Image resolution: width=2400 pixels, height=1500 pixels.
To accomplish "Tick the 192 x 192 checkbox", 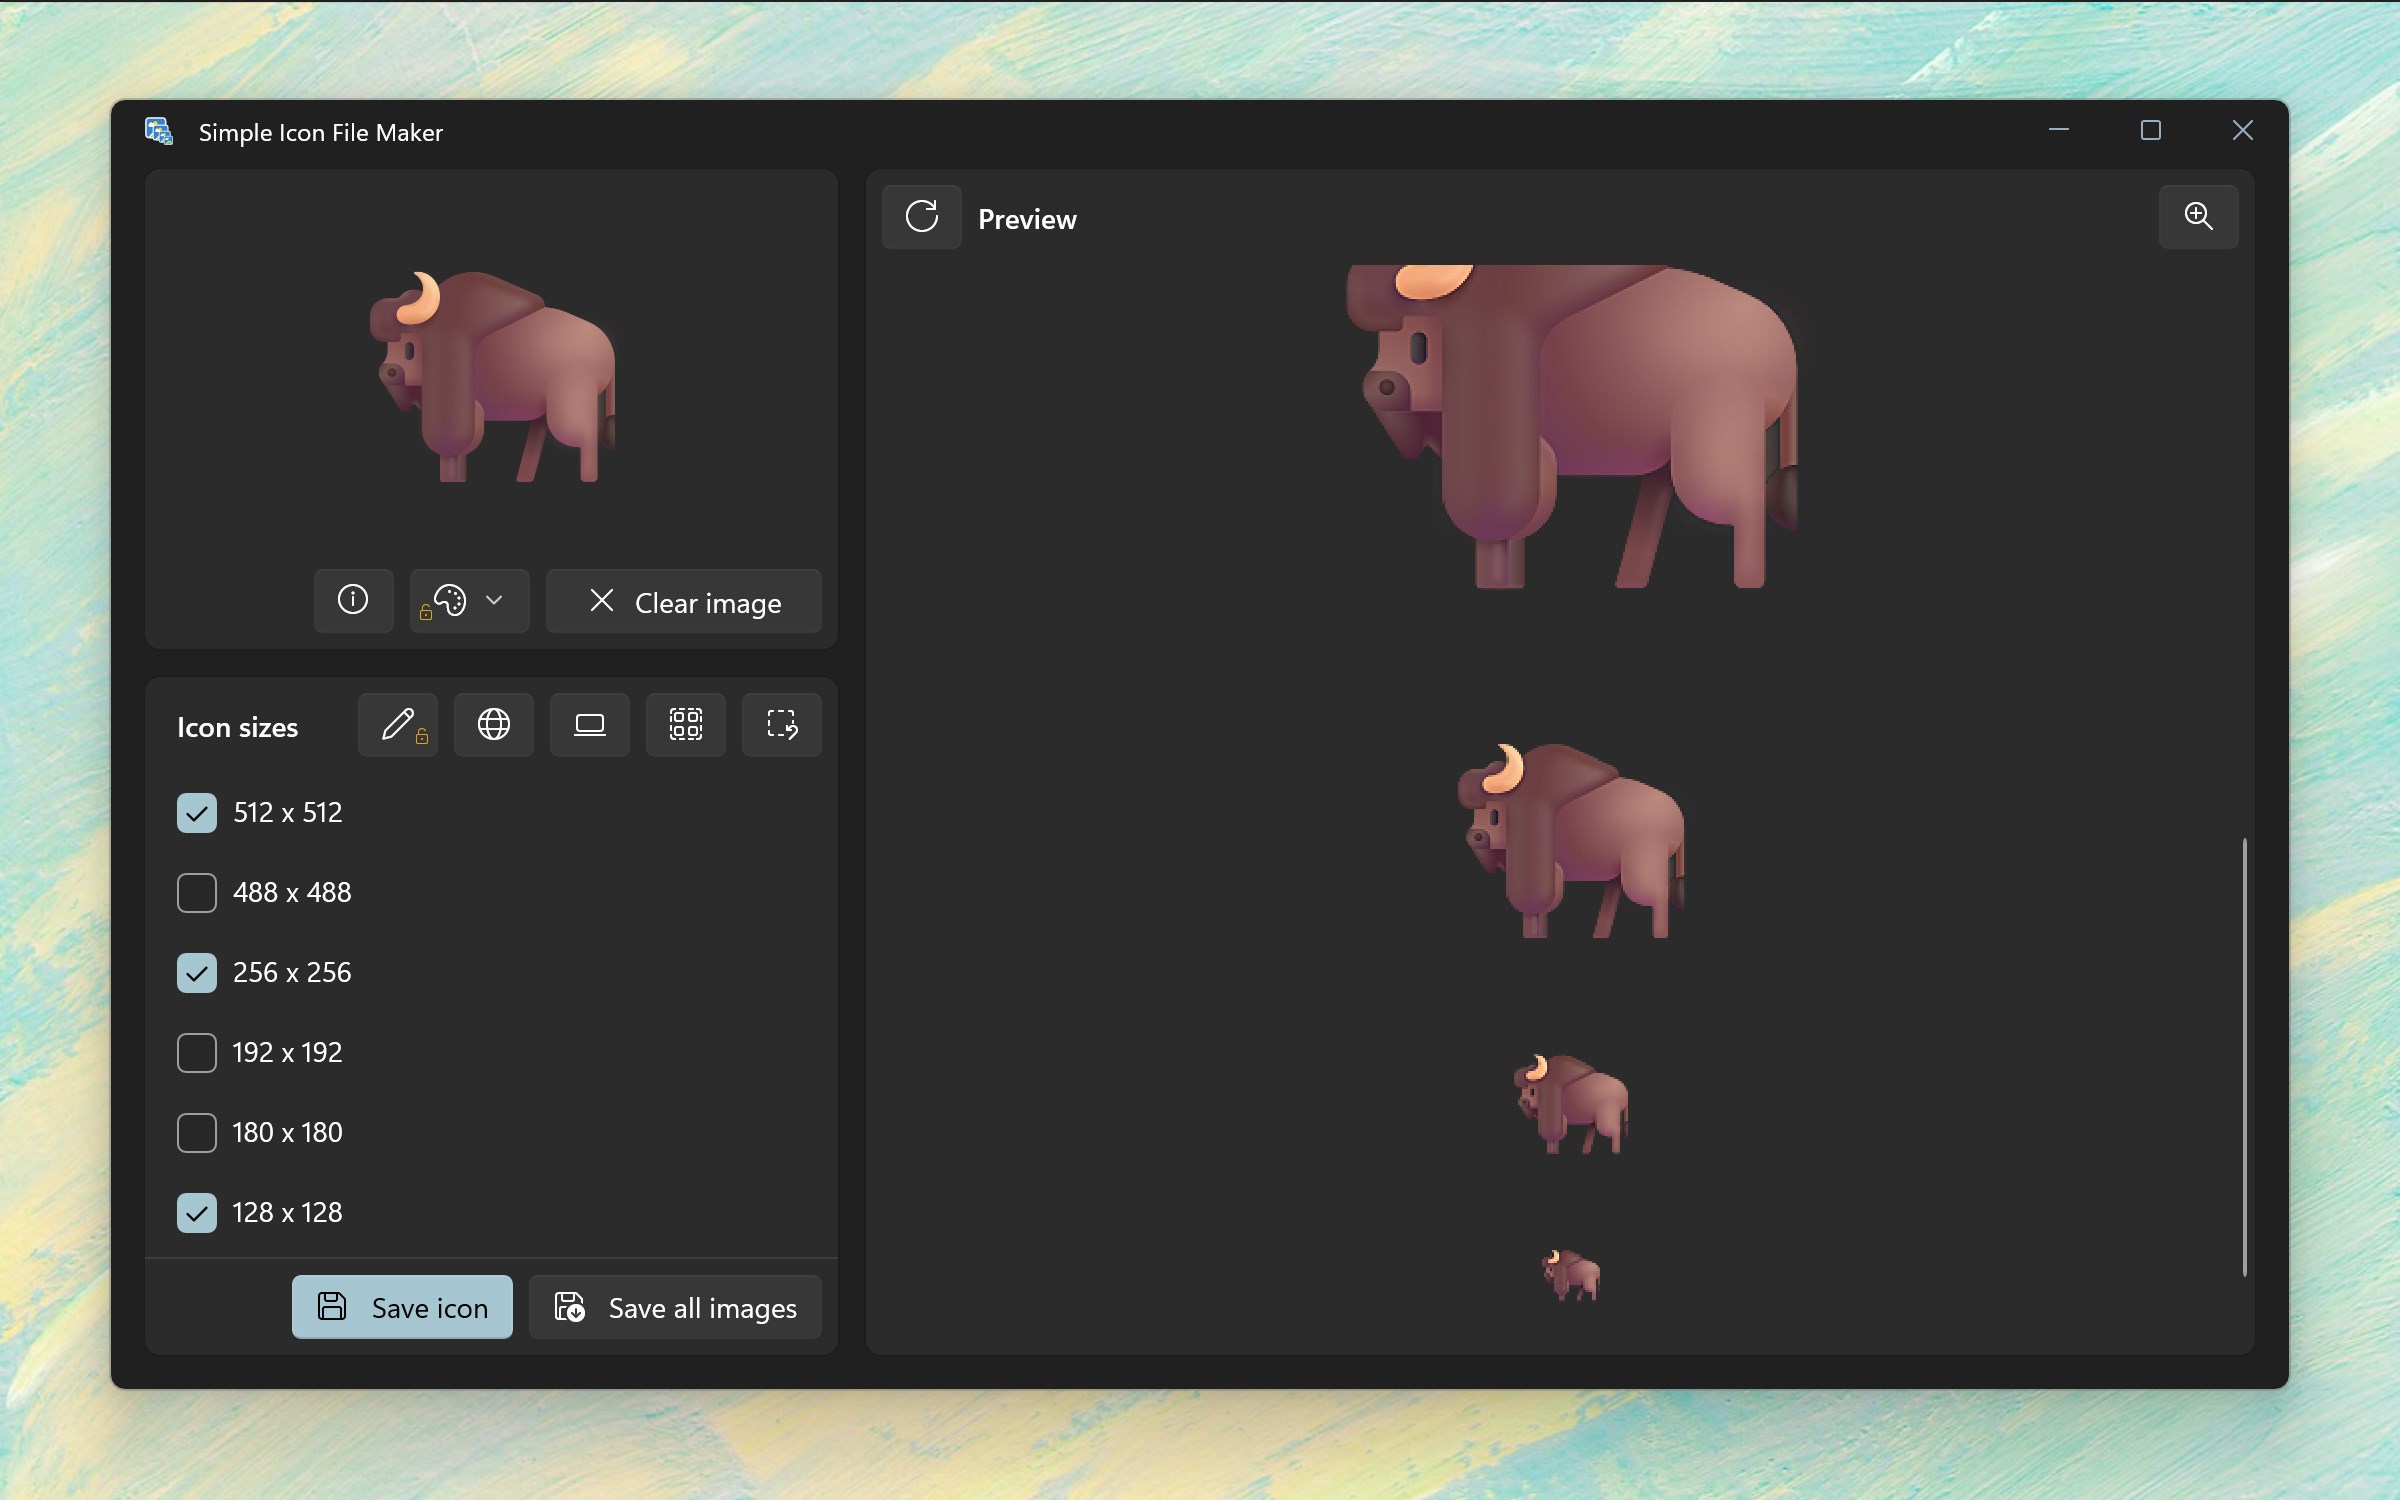I will click(197, 1053).
